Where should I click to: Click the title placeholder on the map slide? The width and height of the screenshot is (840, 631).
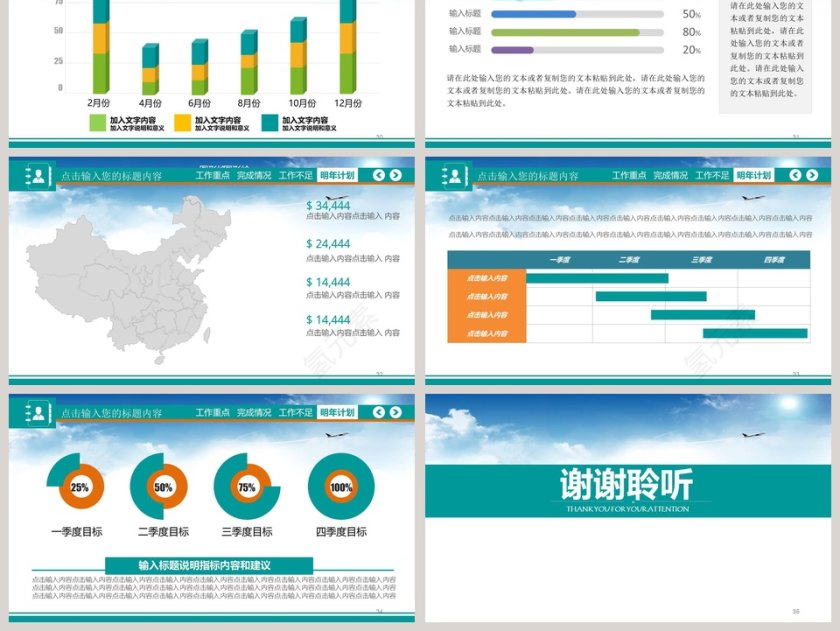click(x=111, y=176)
